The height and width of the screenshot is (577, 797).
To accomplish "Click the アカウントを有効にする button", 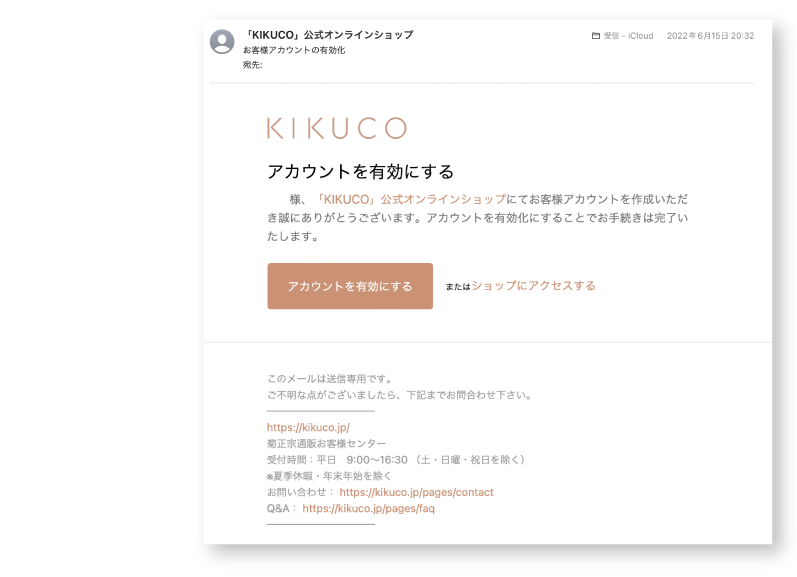I will (x=350, y=286).
